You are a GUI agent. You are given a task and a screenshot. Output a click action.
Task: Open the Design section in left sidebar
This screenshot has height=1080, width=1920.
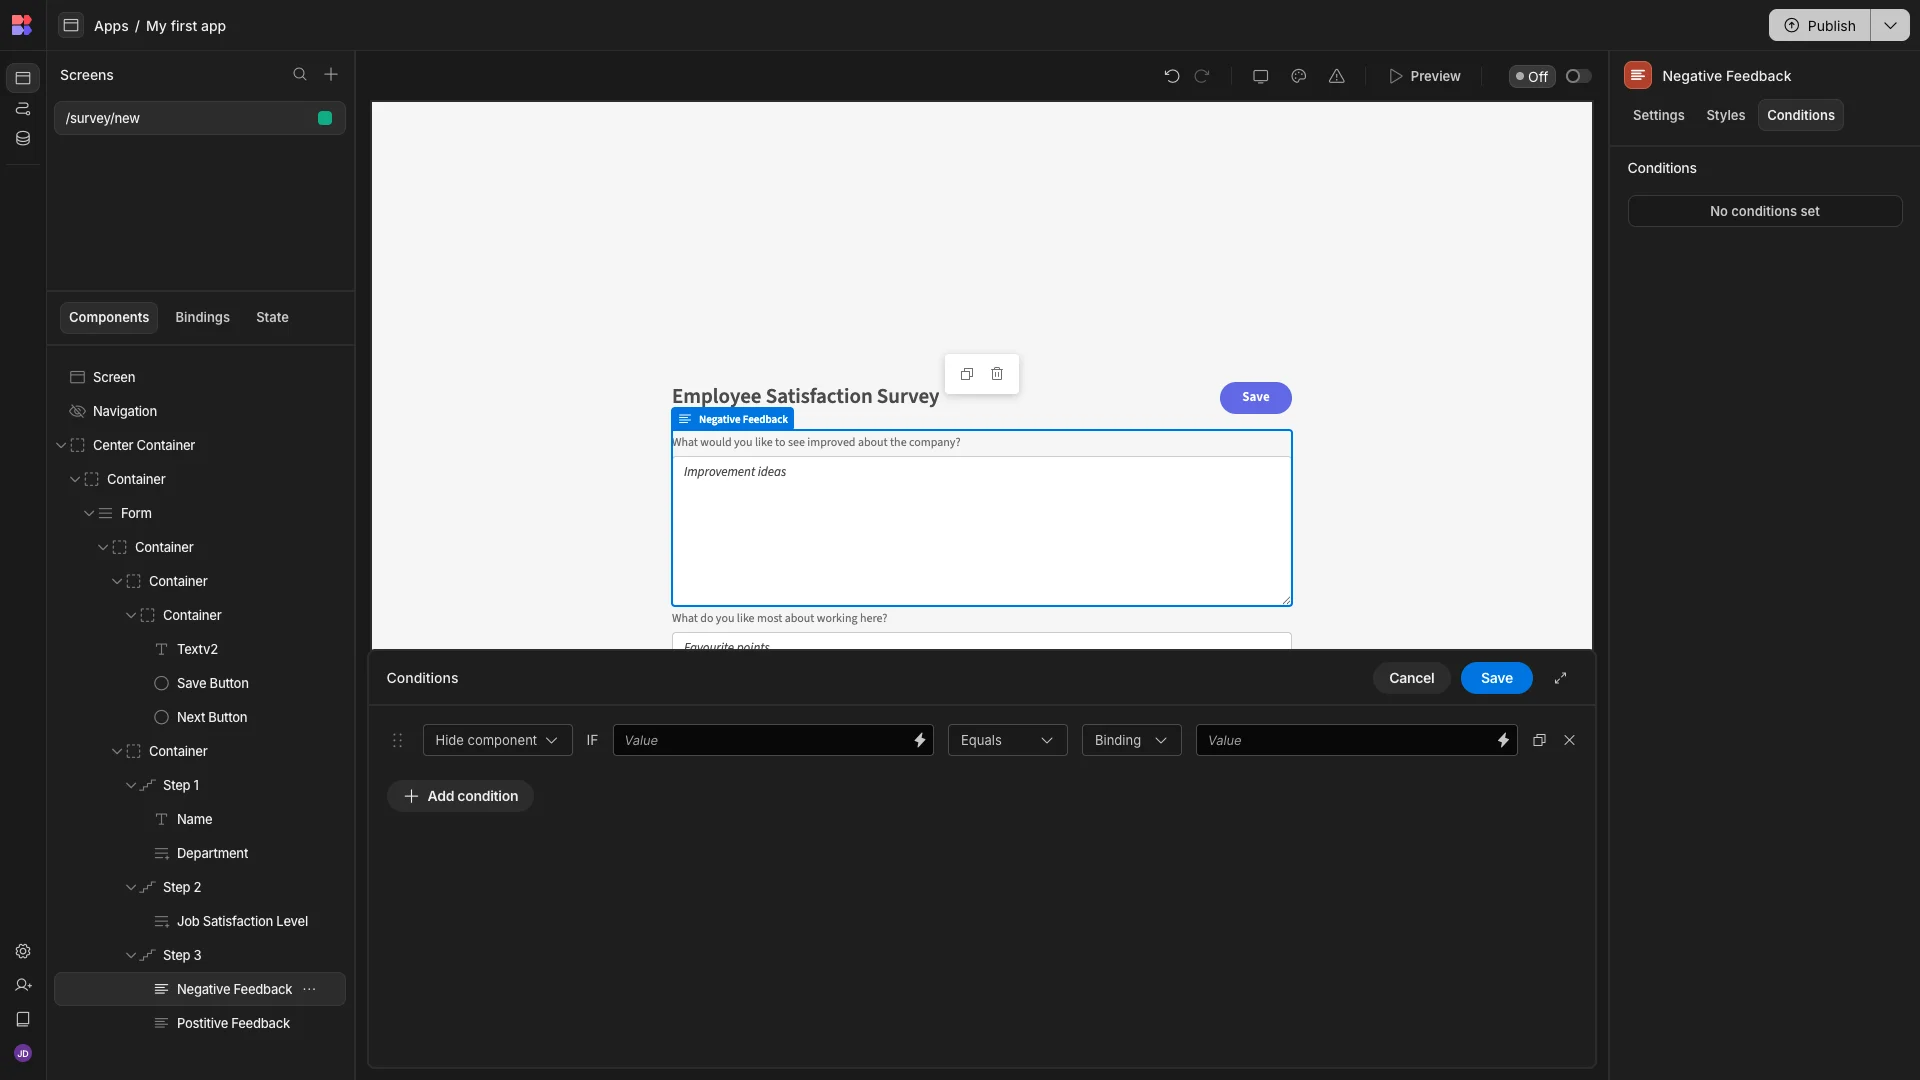23,78
